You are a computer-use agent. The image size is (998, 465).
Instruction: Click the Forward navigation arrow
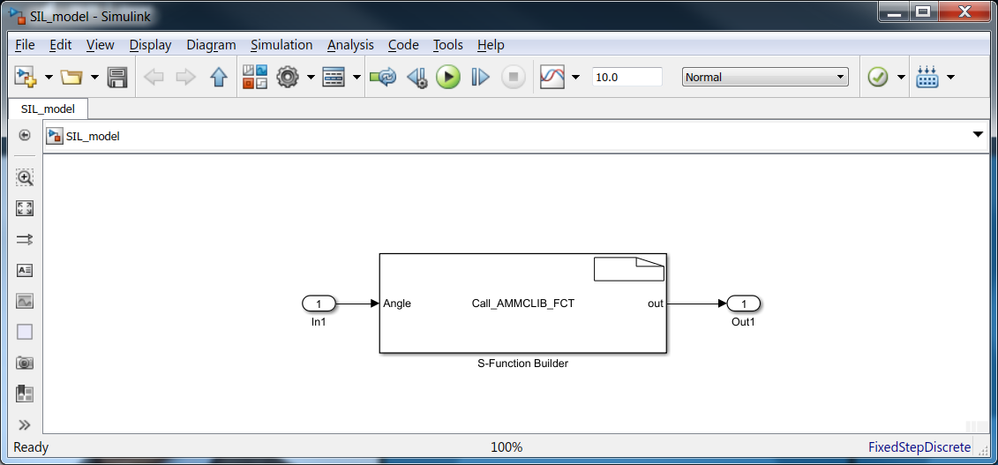click(185, 78)
